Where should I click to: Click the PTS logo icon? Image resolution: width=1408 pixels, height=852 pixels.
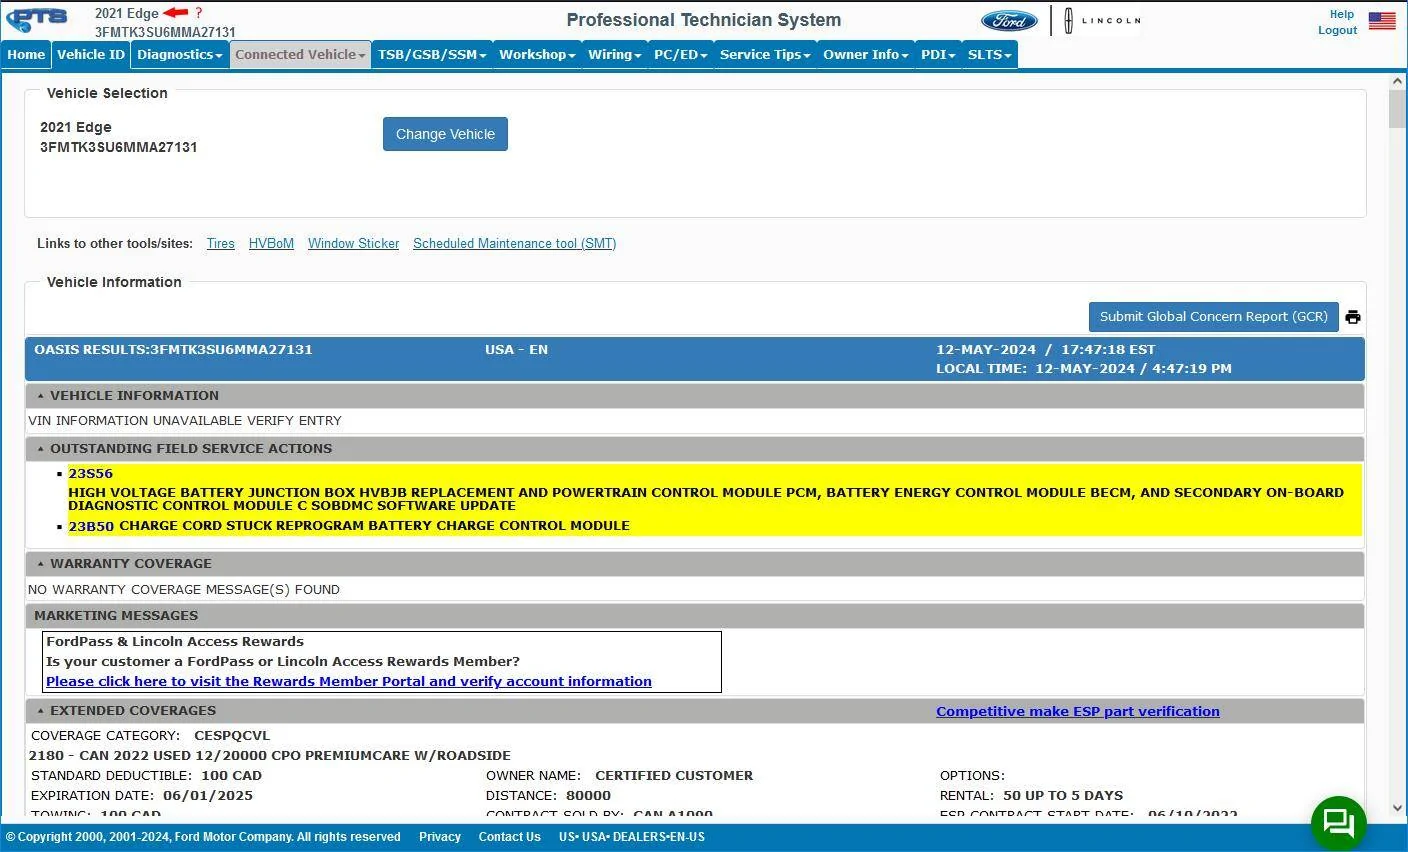pyautogui.click(x=37, y=19)
